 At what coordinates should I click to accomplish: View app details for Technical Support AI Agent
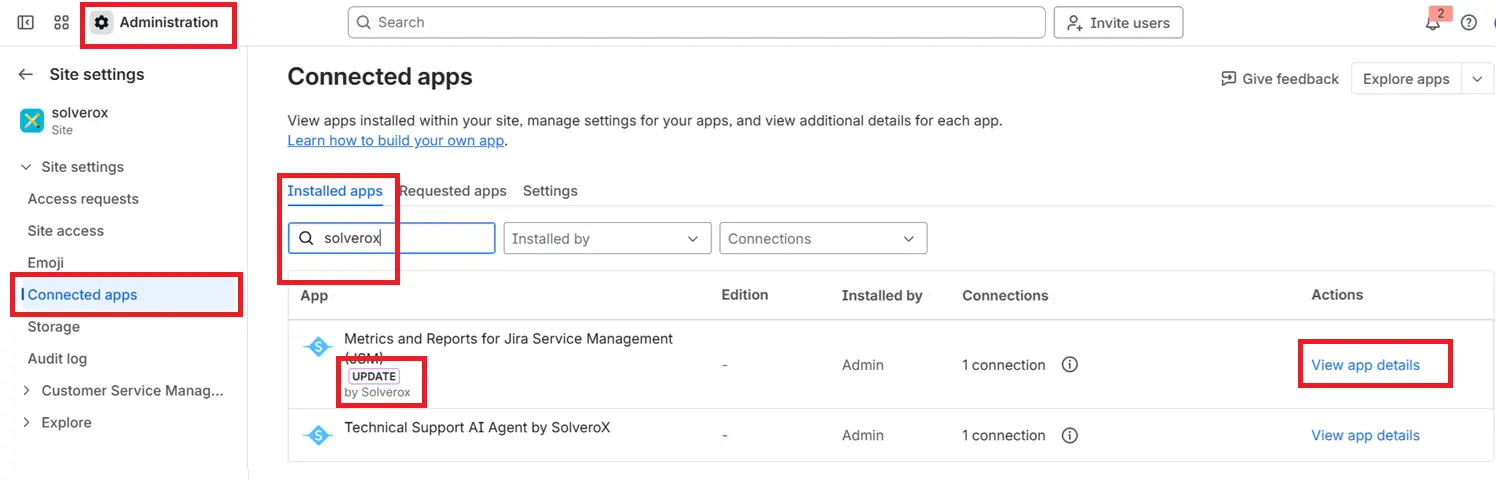1365,435
